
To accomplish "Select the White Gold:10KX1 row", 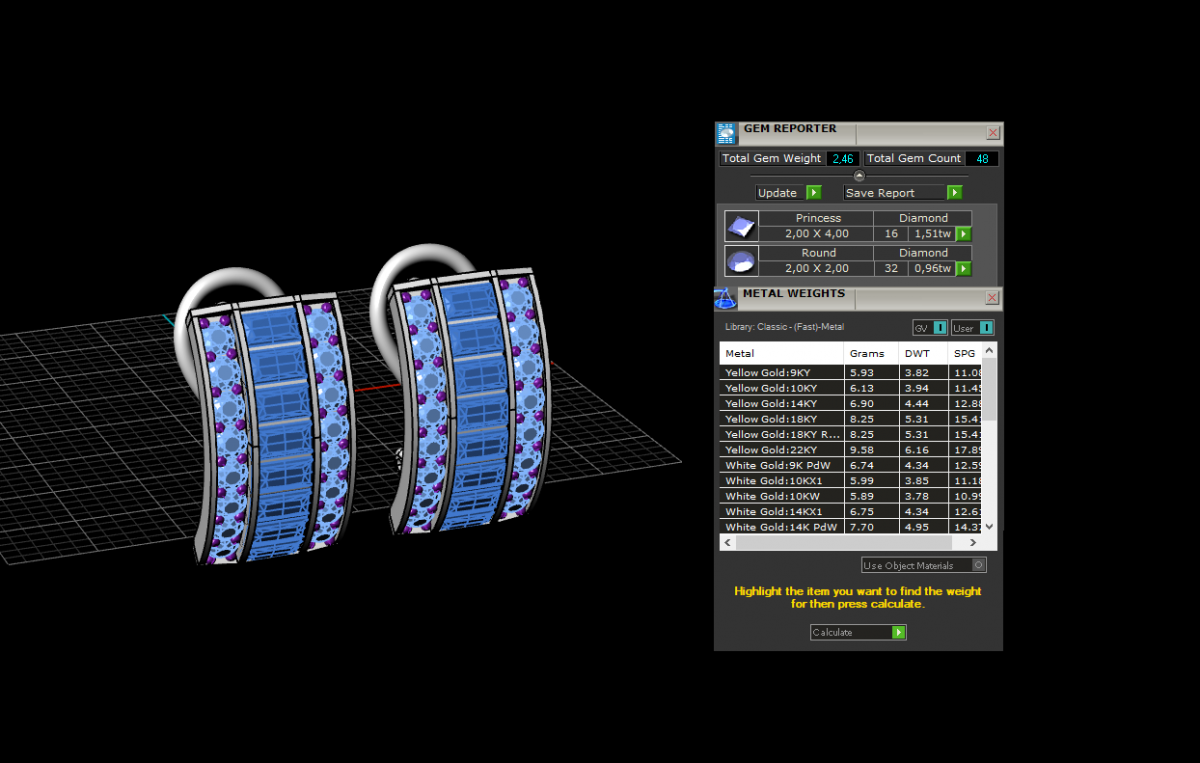I will tap(851, 481).
